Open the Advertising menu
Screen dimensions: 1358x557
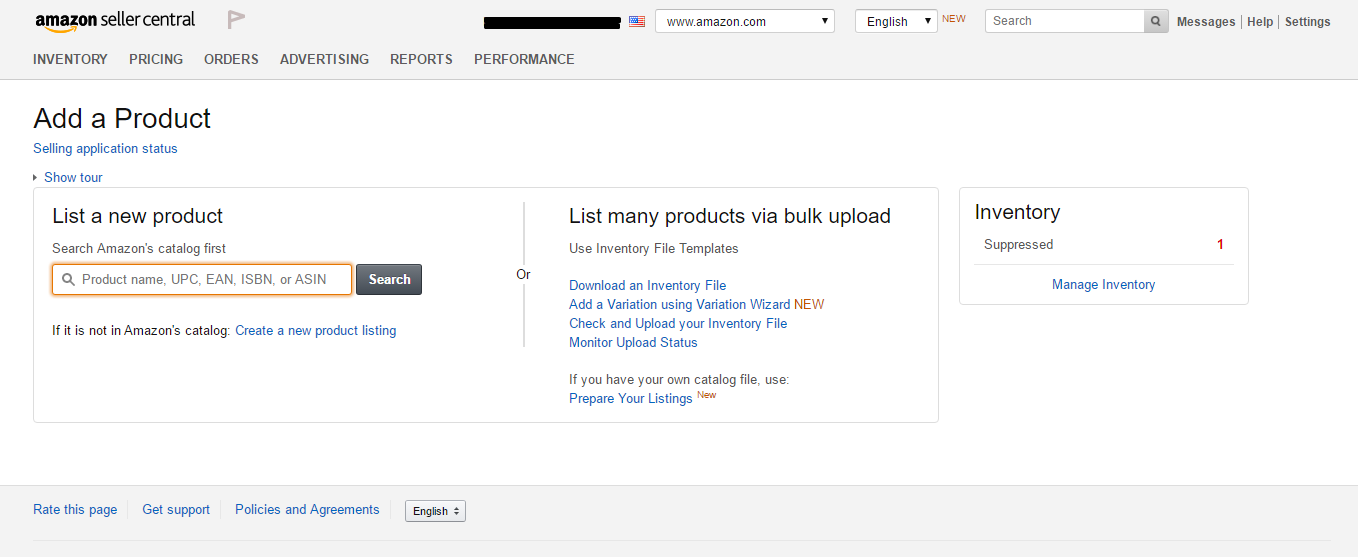click(324, 59)
